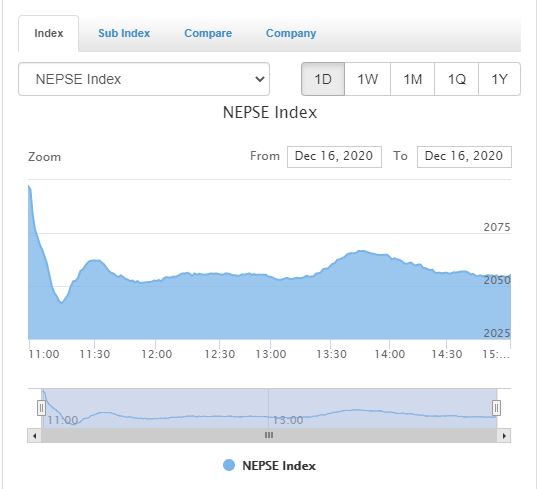The height and width of the screenshot is (489, 537).
Task: Select the 1D time range
Action: (x=323, y=79)
